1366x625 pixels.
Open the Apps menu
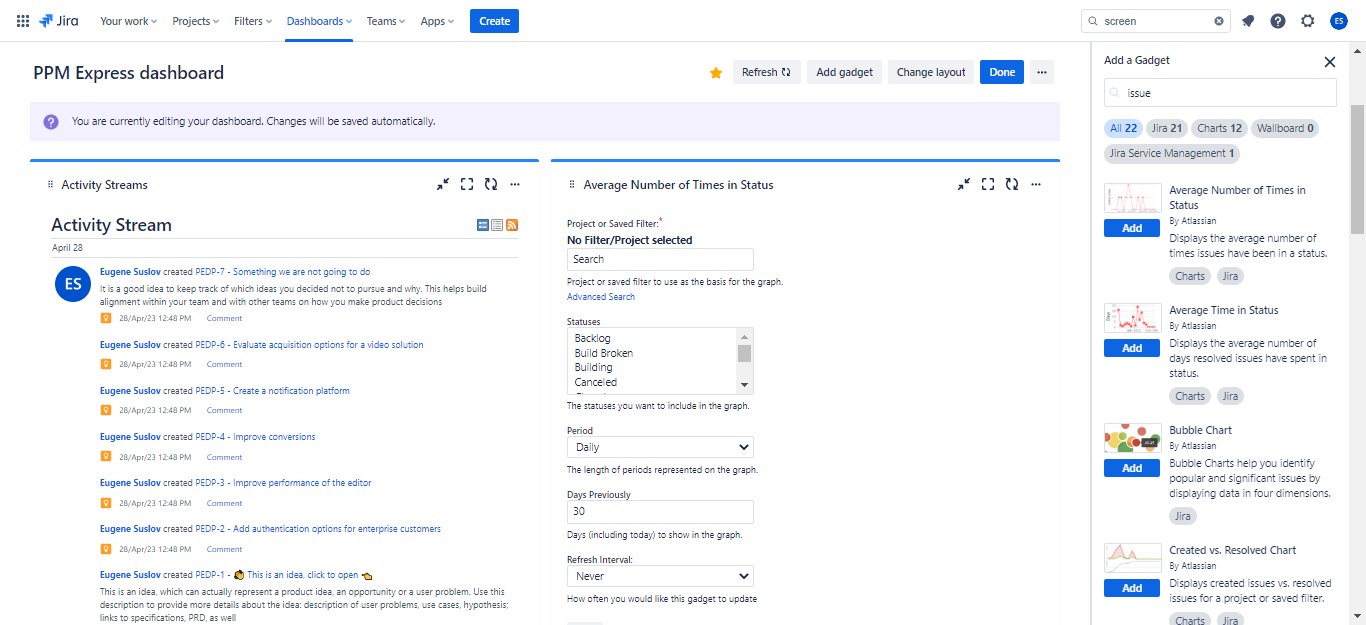coord(437,21)
